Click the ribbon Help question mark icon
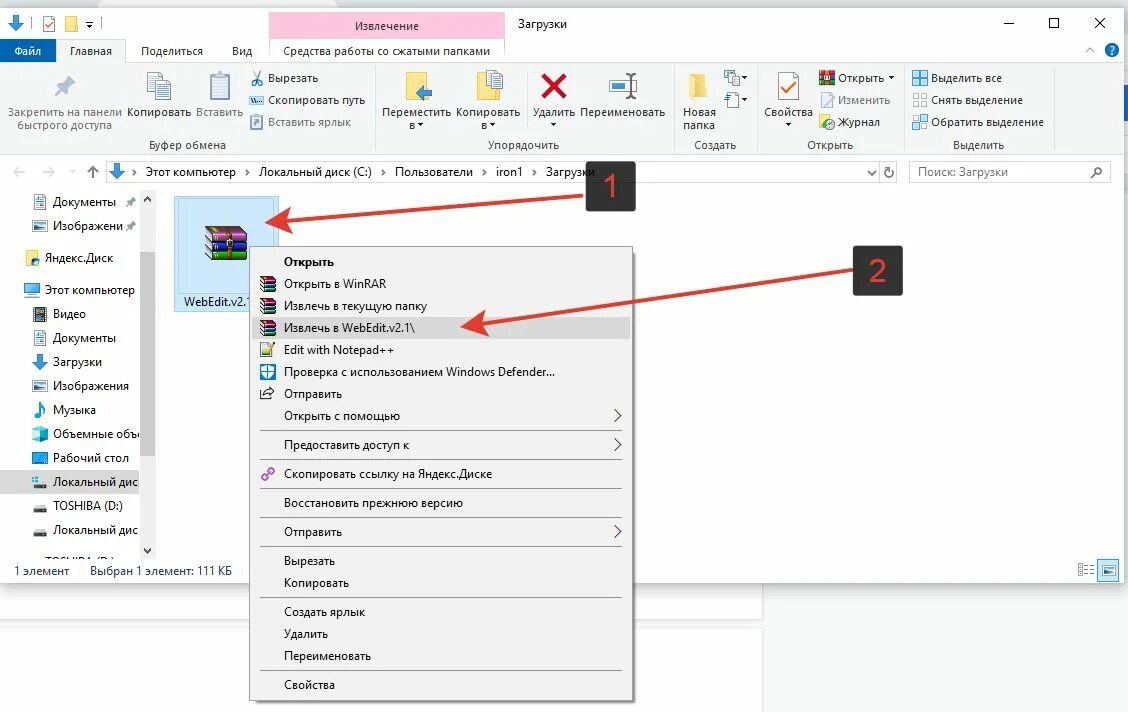Viewport: 1128px width, 712px height. [1111, 50]
